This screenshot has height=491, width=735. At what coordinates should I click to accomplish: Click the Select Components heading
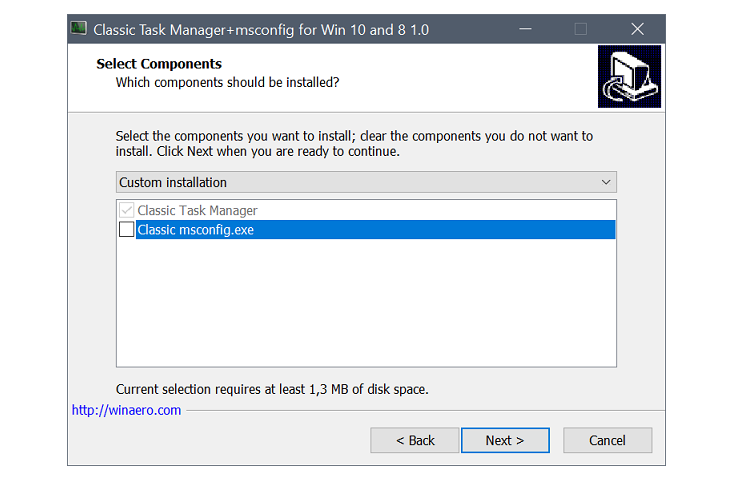coord(159,64)
